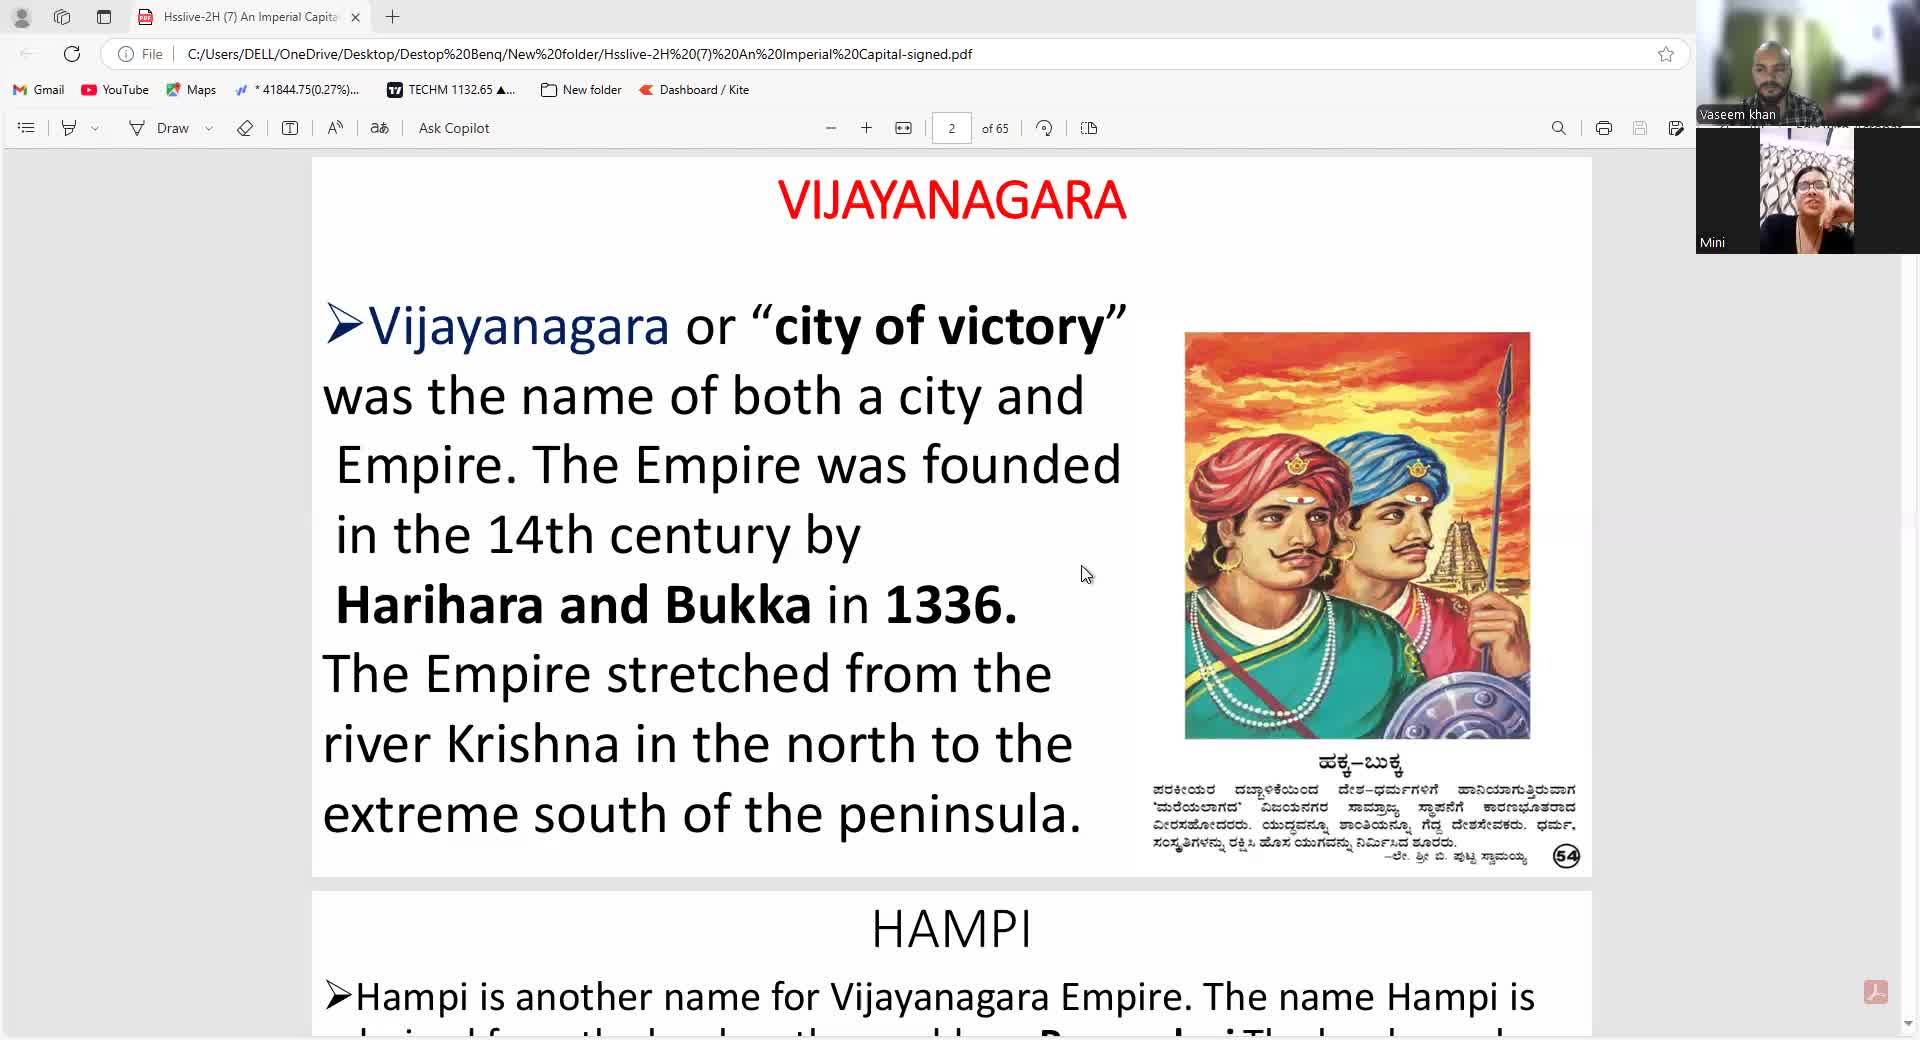Click the Save as icon in PDF toolbar
This screenshot has width=1920, height=1040.
[1676, 128]
